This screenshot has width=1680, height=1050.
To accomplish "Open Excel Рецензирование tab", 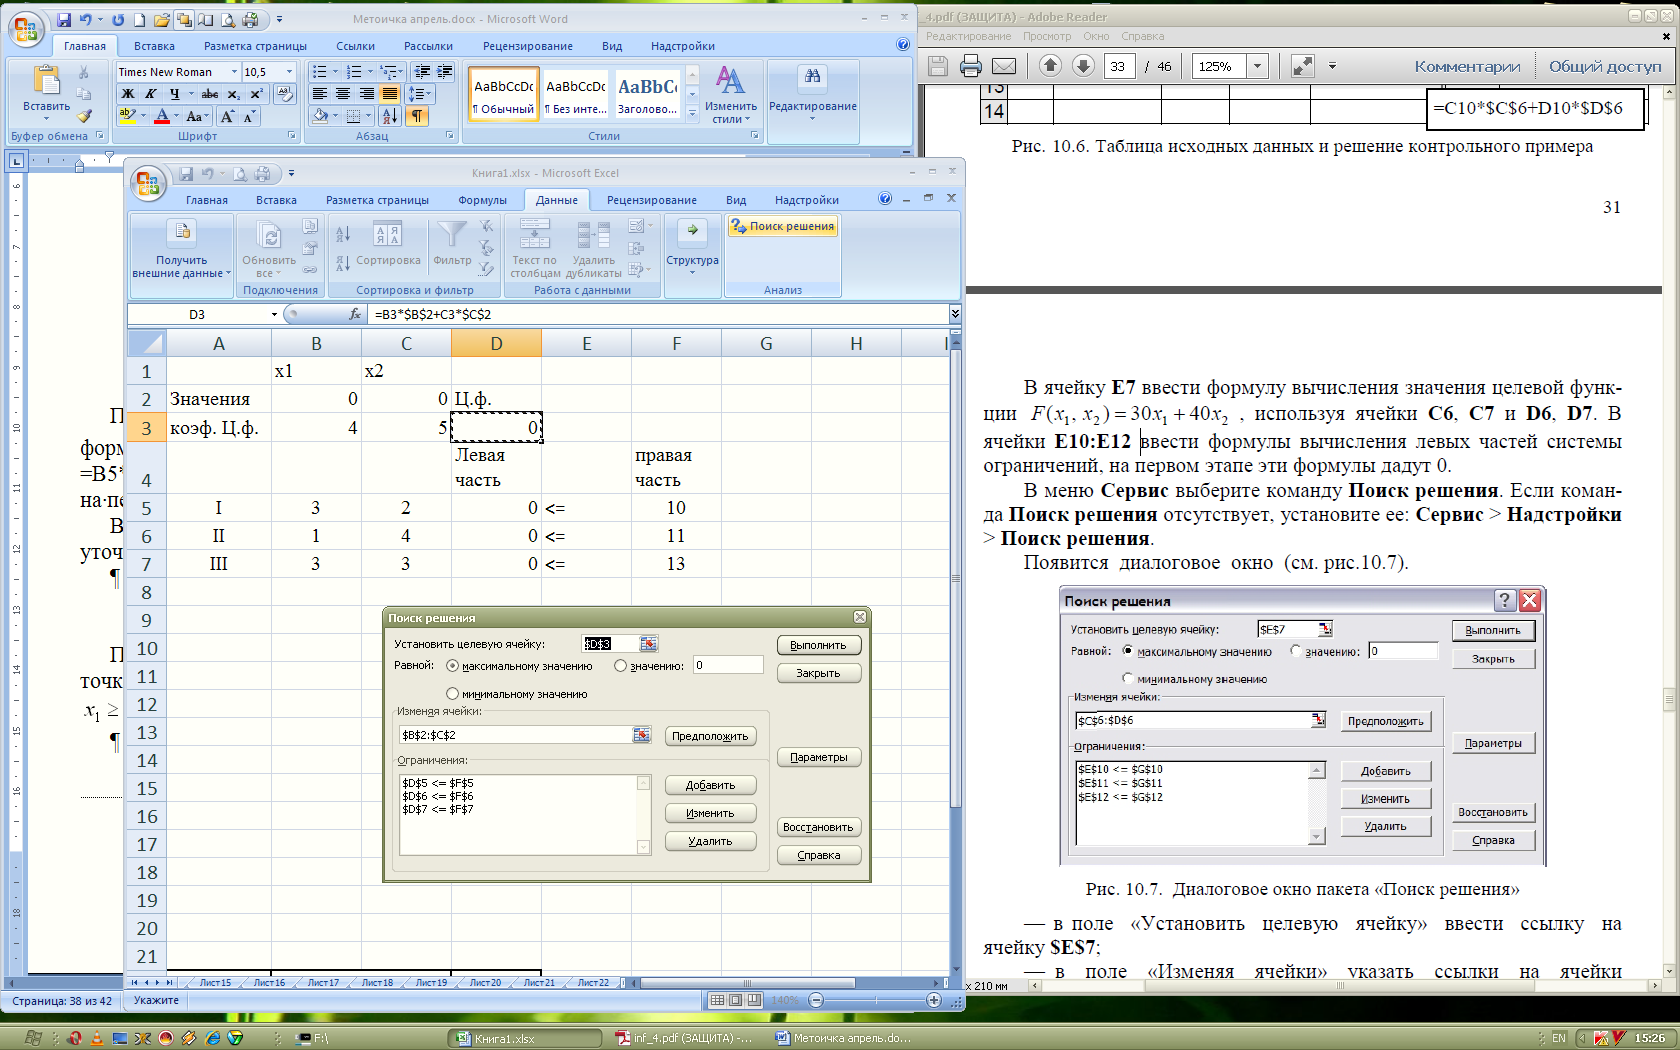I will click(x=651, y=200).
